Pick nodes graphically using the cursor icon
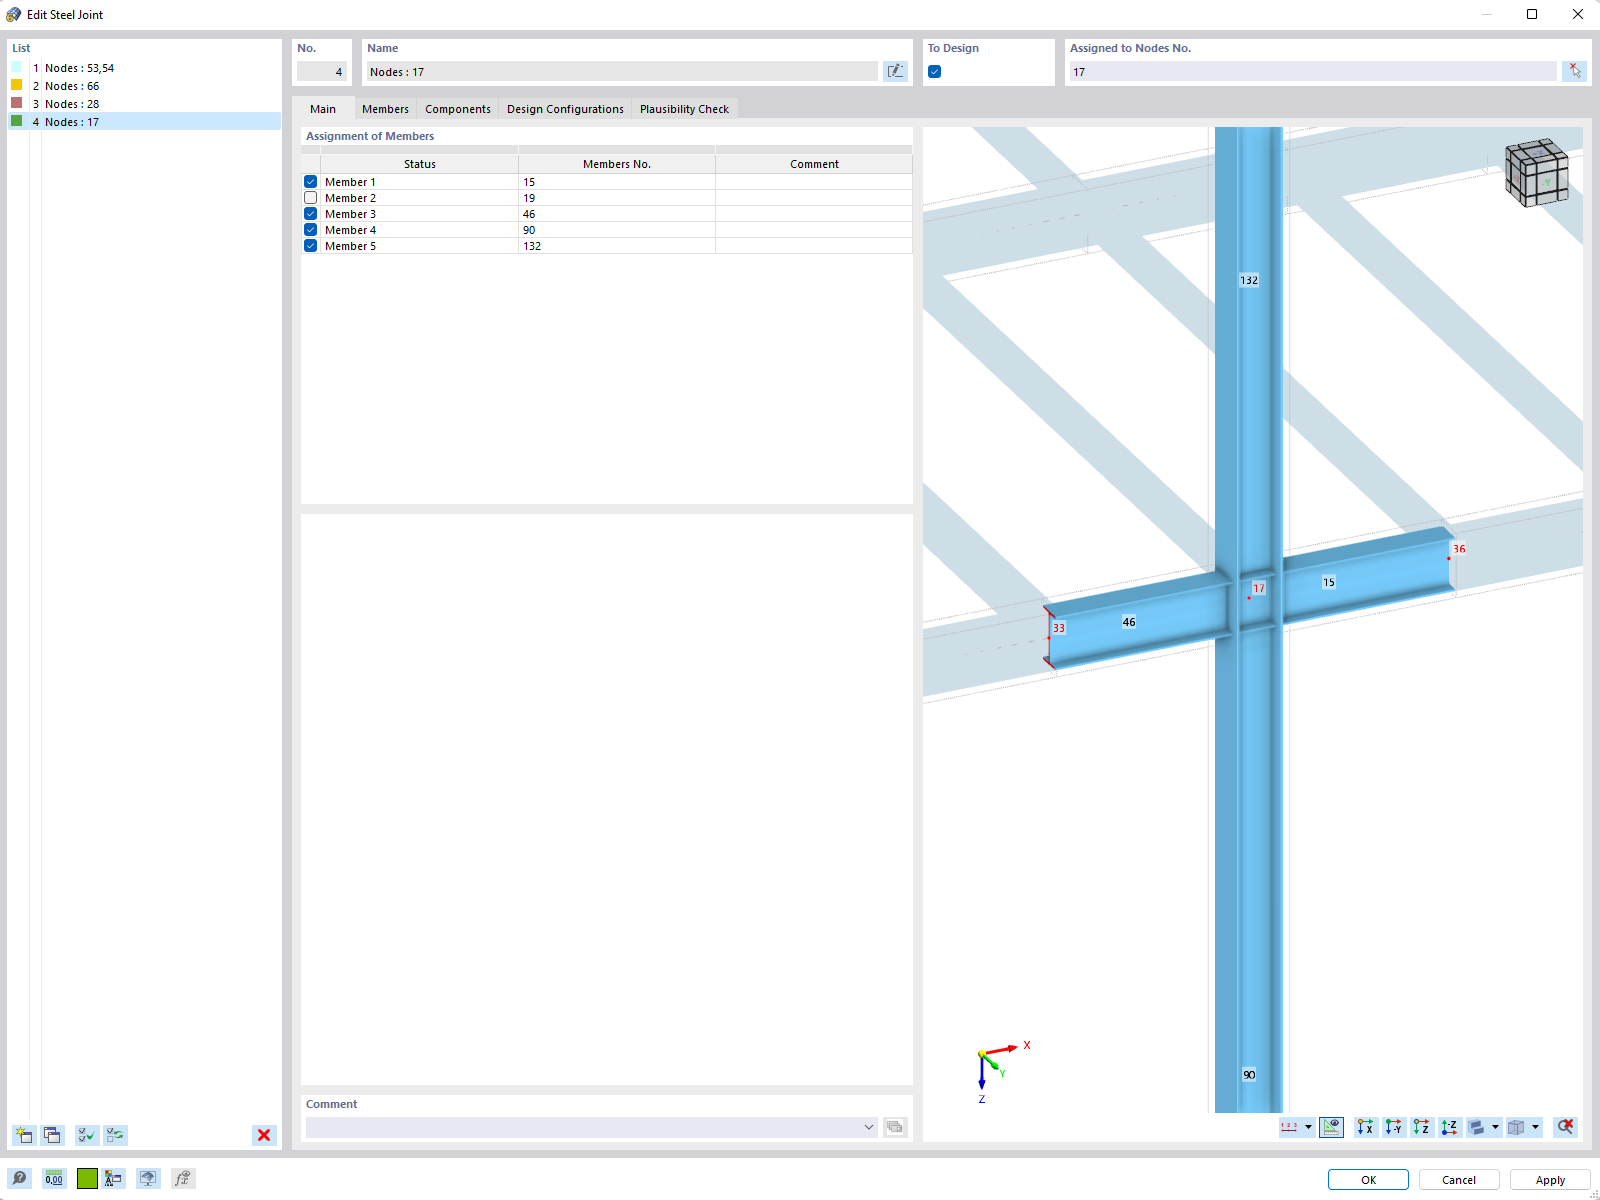This screenshot has height=1200, width=1600. tap(1575, 71)
